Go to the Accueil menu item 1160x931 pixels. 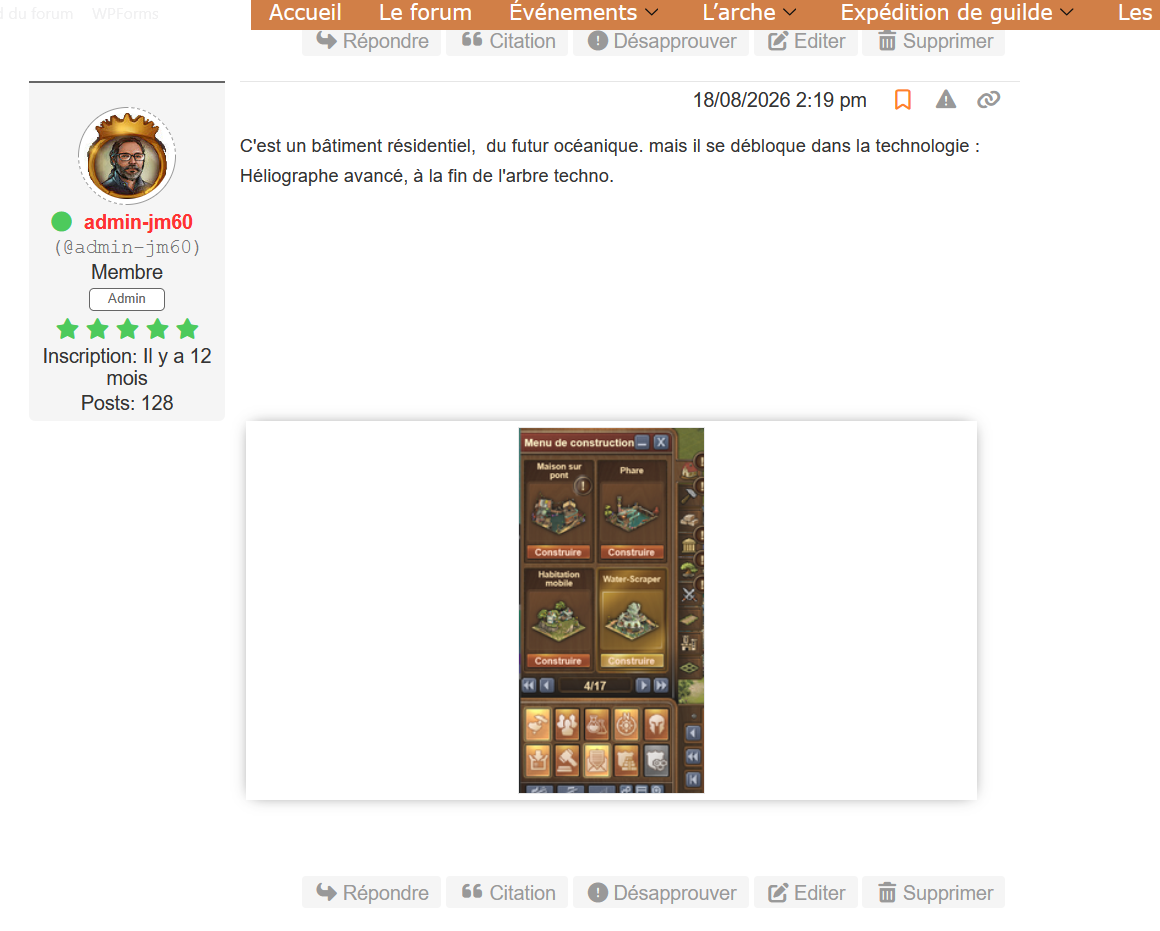(305, 13)
